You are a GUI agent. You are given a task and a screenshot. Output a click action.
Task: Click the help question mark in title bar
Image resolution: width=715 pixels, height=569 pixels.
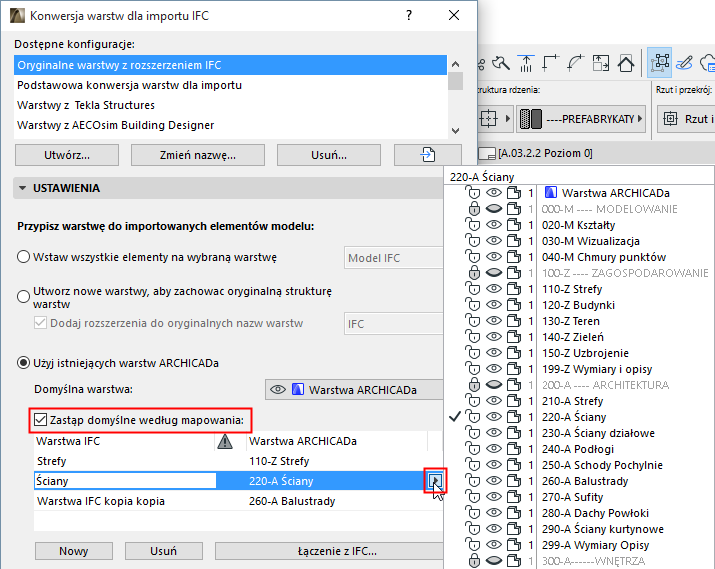[409, 16]
